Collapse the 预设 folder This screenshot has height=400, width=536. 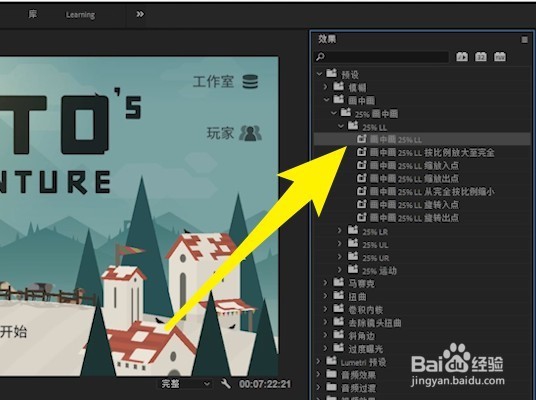(x=319, y=74)
